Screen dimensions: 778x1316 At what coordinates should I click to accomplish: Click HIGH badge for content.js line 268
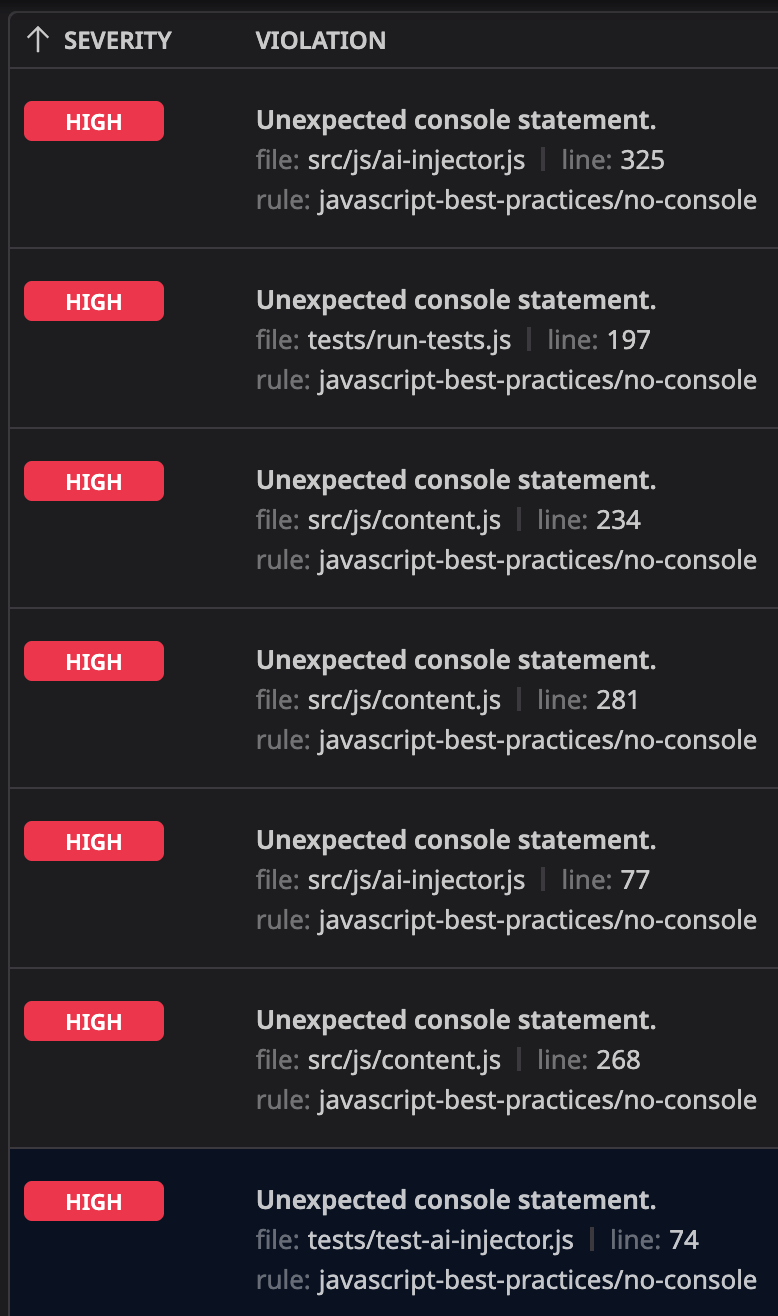(x=94, y=1021)
